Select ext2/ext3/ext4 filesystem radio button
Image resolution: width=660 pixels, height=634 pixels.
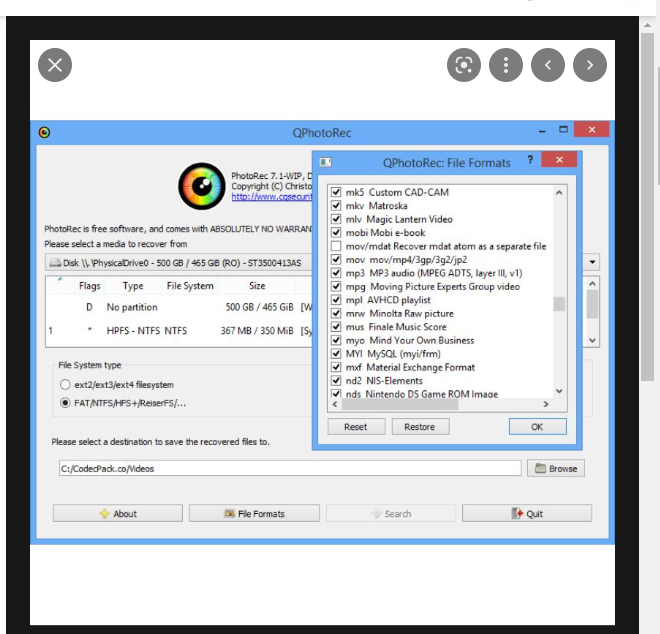pos(65,385)
